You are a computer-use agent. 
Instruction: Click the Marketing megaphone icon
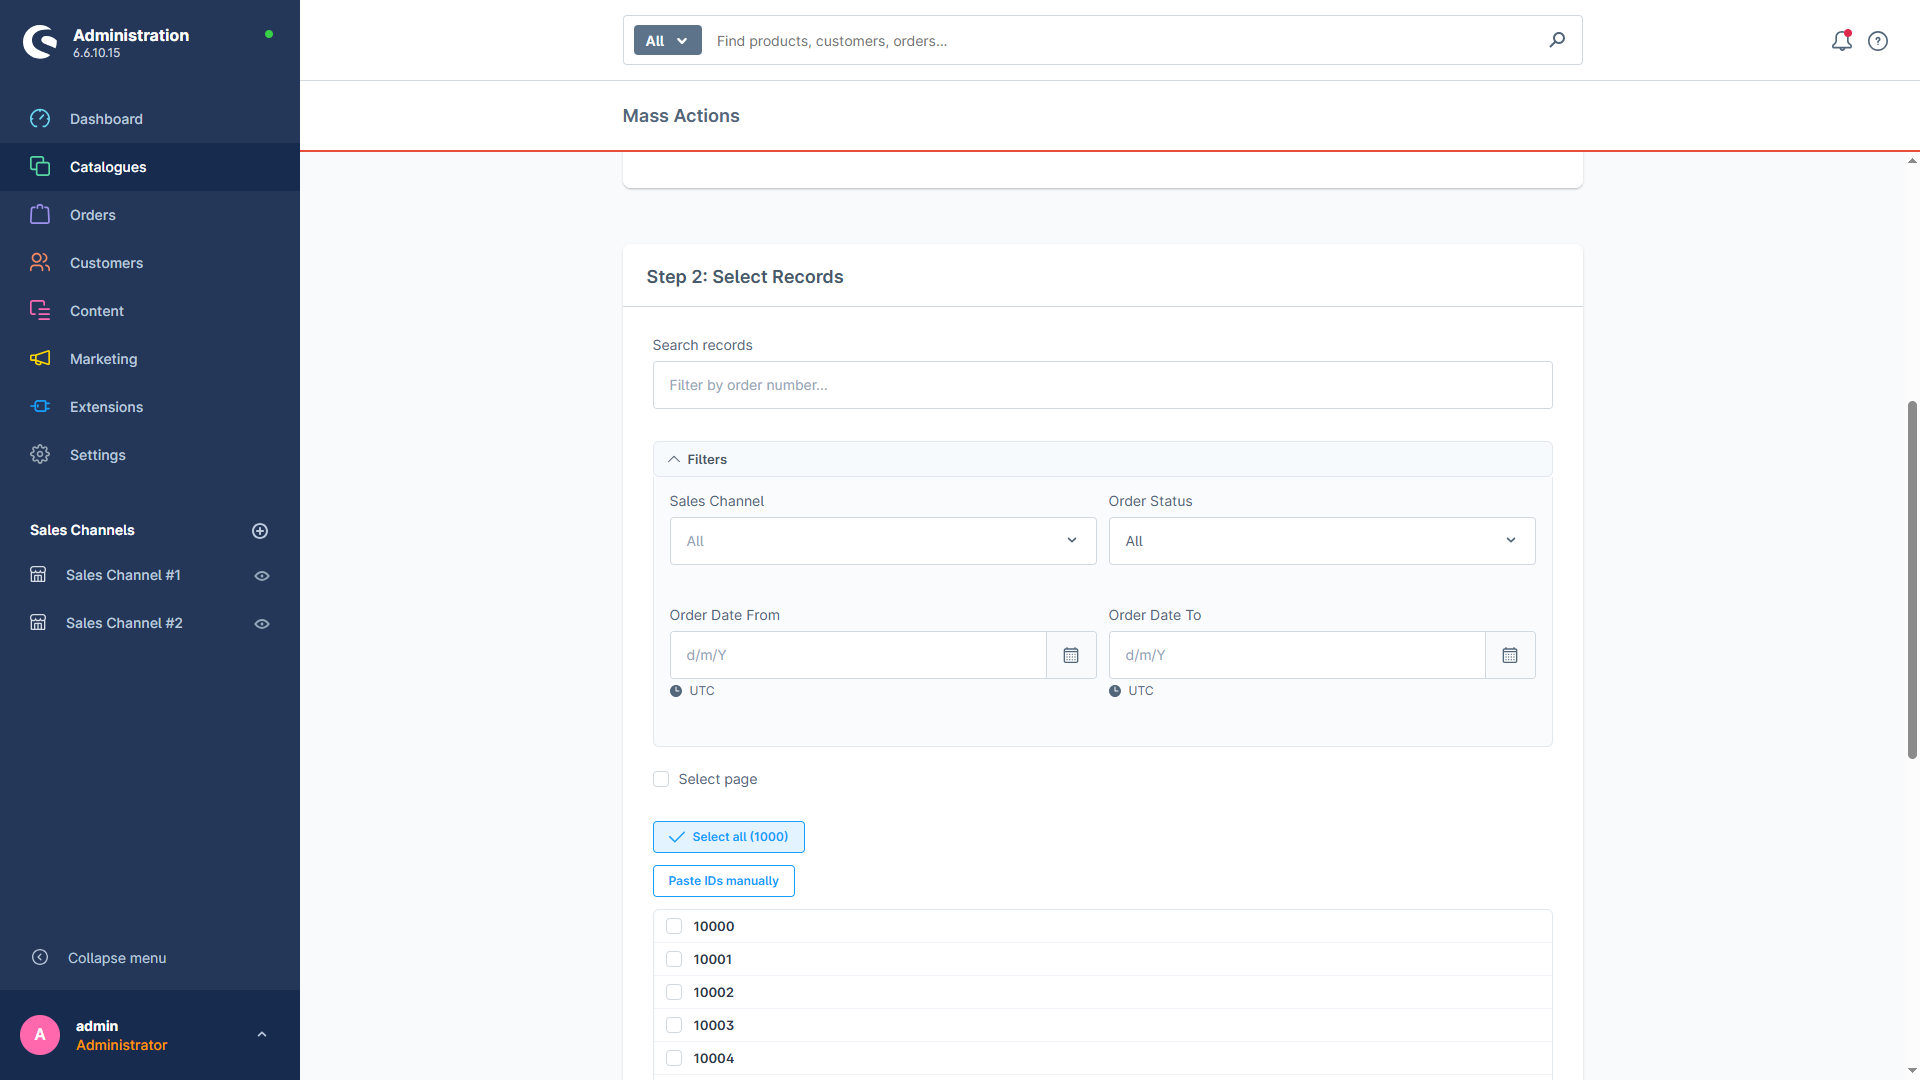pos(40,358)
